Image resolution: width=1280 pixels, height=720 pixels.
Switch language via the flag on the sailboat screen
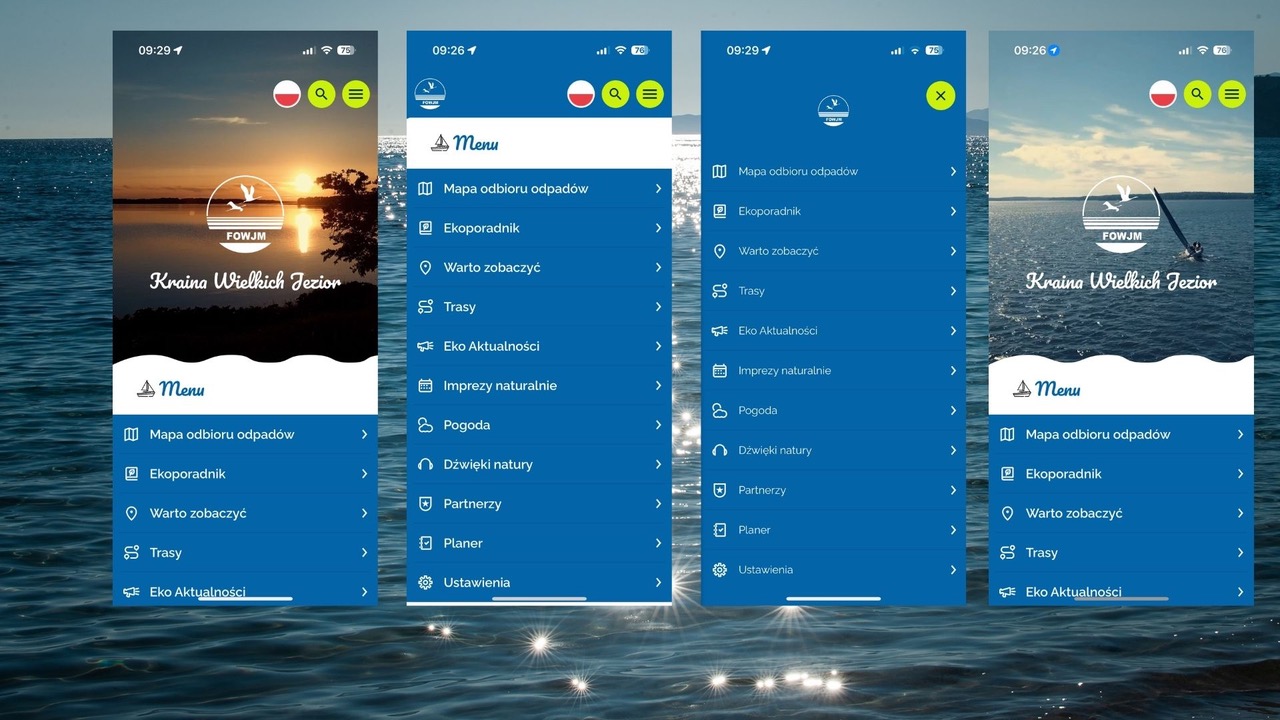[1163, 94]
